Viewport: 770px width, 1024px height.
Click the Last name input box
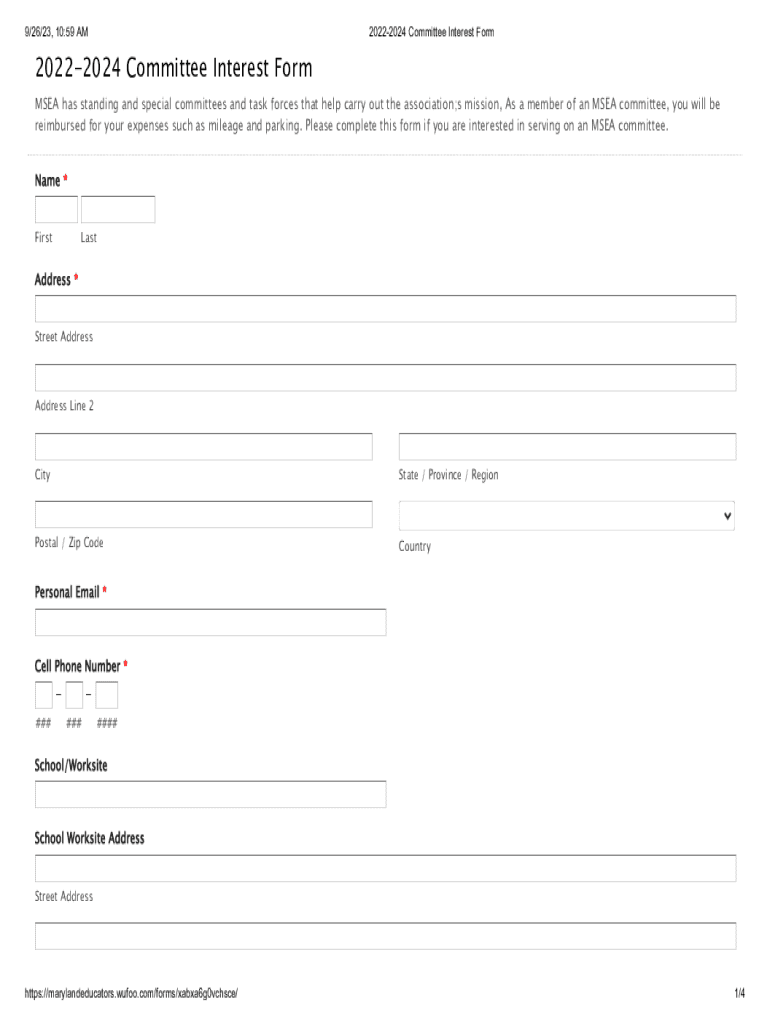coord(118,209)
